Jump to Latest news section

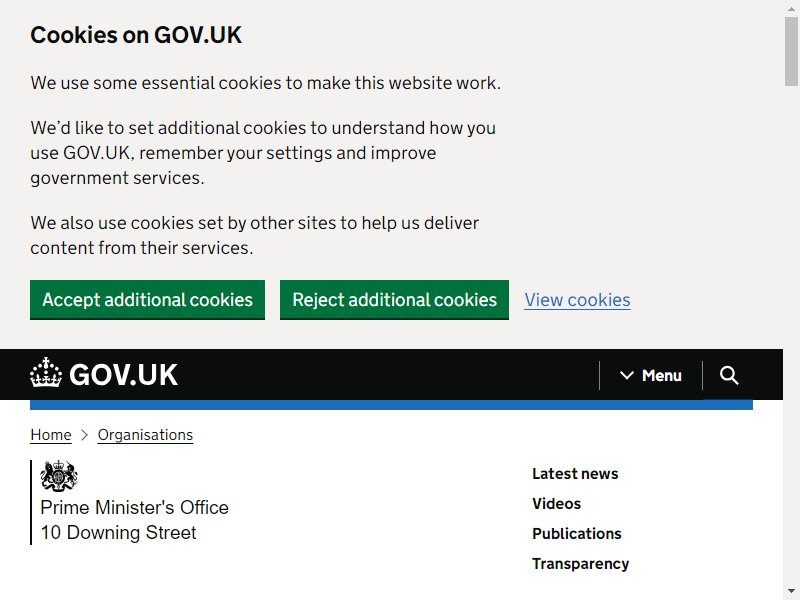(x=575, y=473)
